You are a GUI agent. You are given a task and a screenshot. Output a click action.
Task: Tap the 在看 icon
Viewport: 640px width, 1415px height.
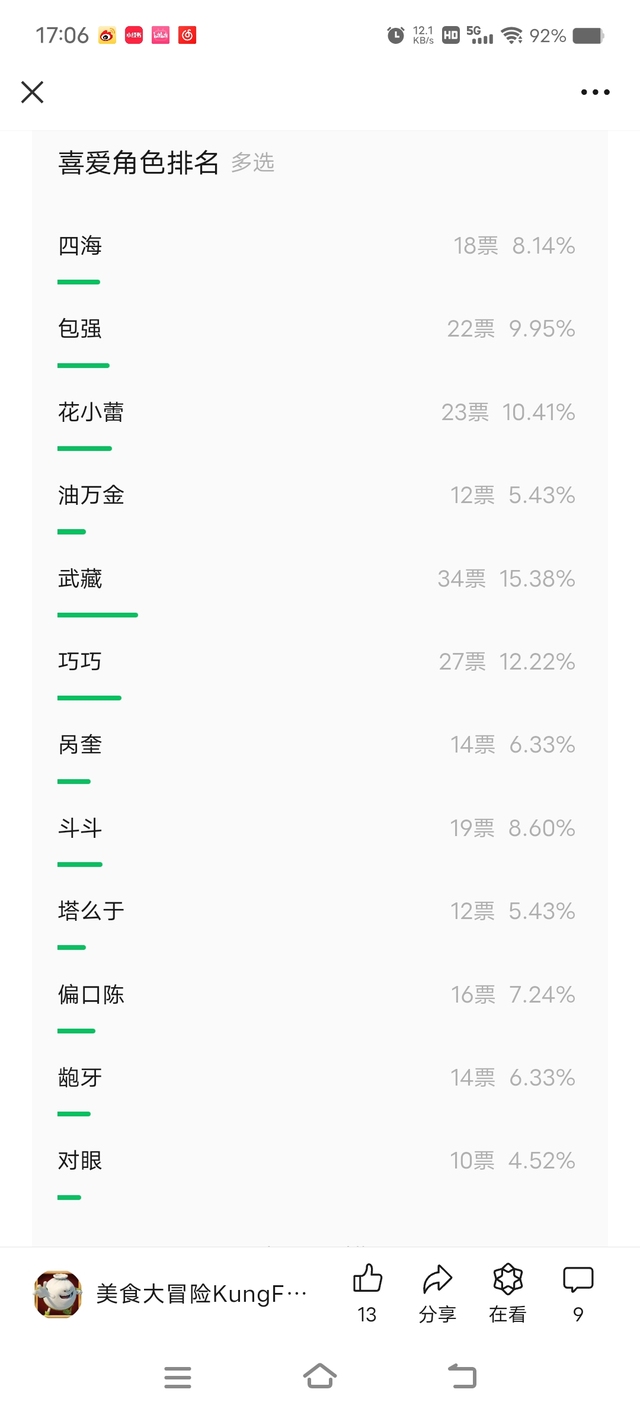point(508,1279)
